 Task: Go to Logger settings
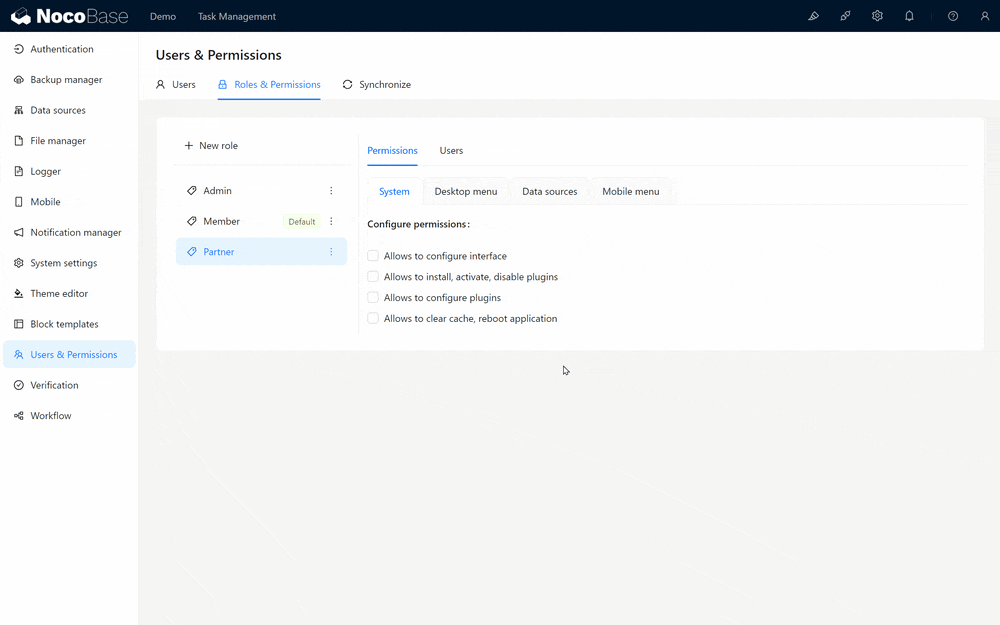click(x=70, y=172)
